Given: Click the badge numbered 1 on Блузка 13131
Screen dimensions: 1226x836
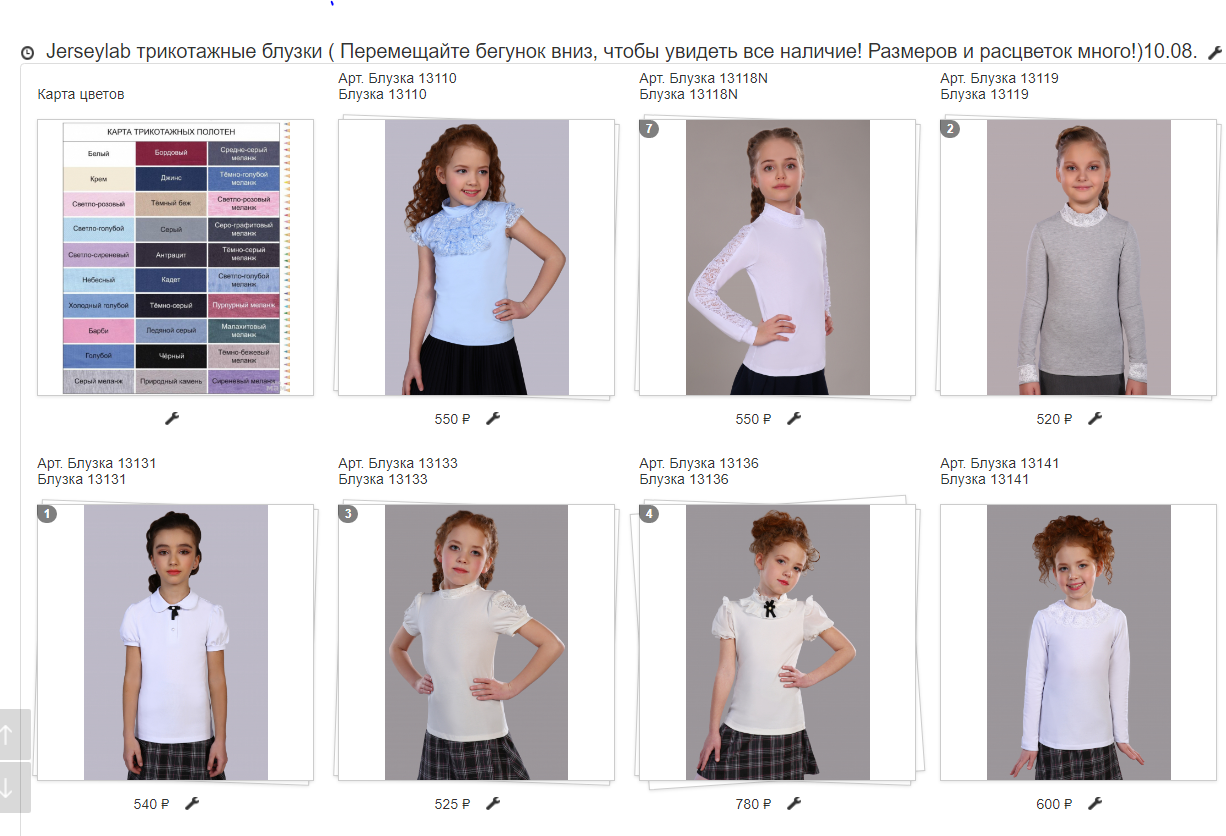Looking at the screenshot, I should pos(47,514).
